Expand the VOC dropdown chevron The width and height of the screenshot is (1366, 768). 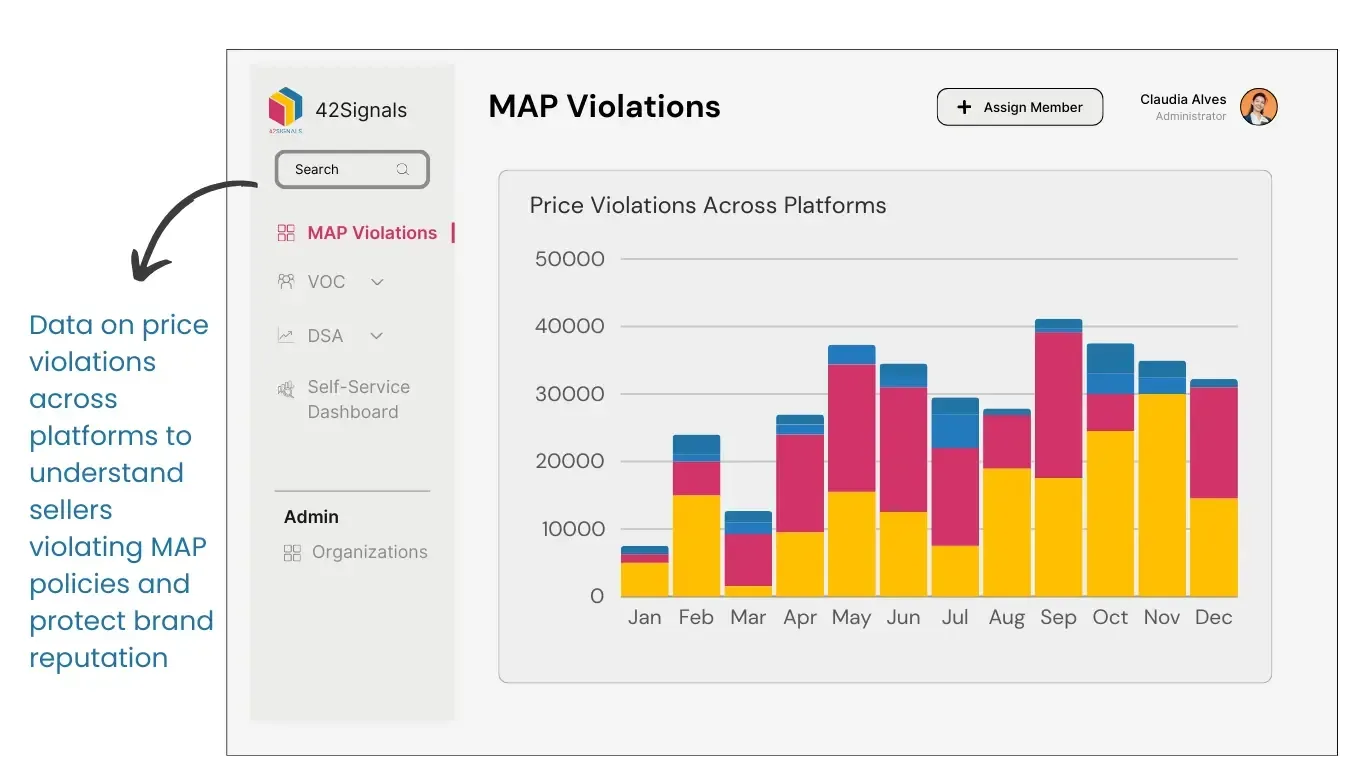tap(376, 281)
